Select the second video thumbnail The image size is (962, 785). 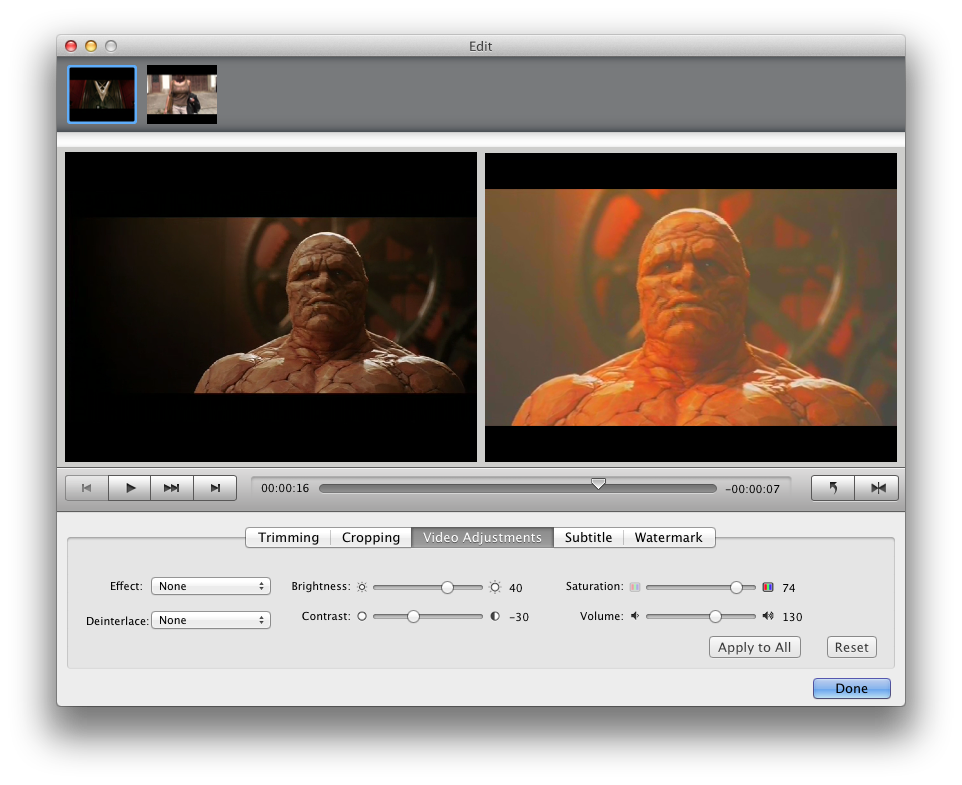tap(182, 95)
